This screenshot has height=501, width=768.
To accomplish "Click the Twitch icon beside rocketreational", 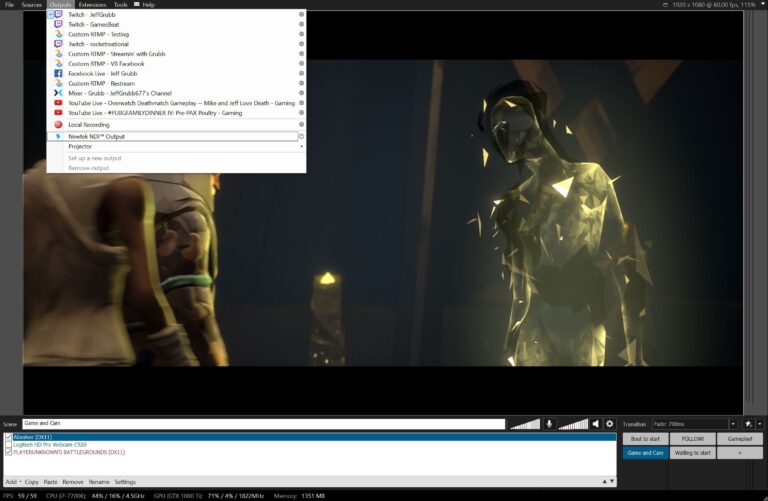I will tap(58, 44).
